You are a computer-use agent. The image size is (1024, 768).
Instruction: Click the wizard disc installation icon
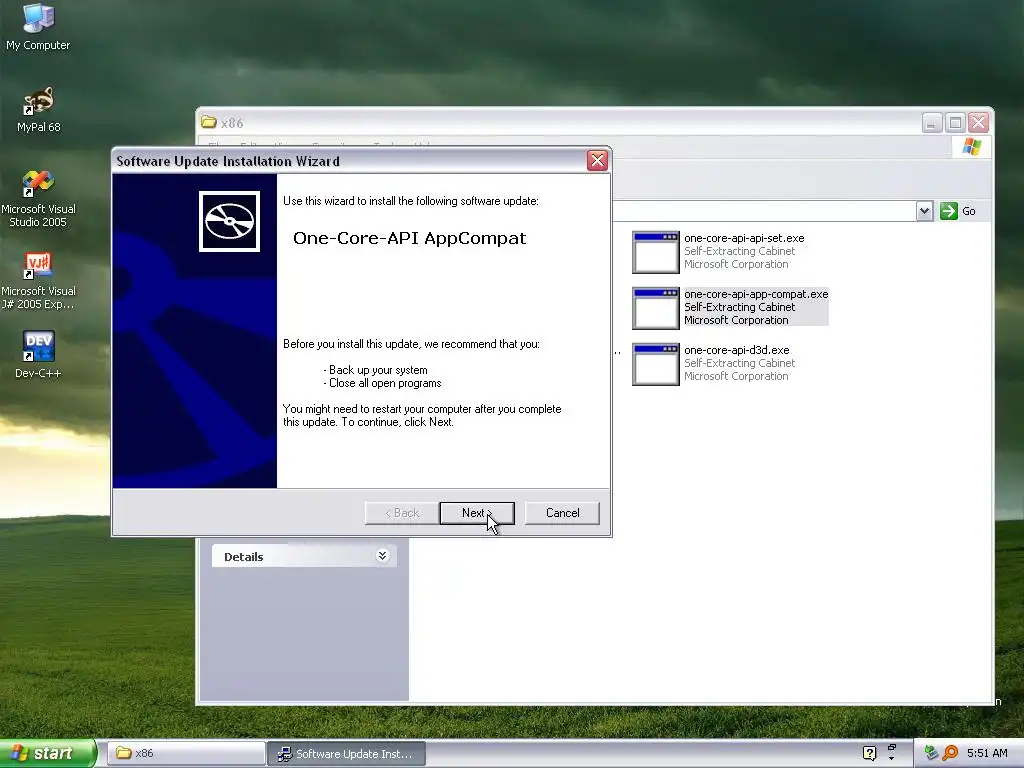pyautogui.click(x=229, y=221)
